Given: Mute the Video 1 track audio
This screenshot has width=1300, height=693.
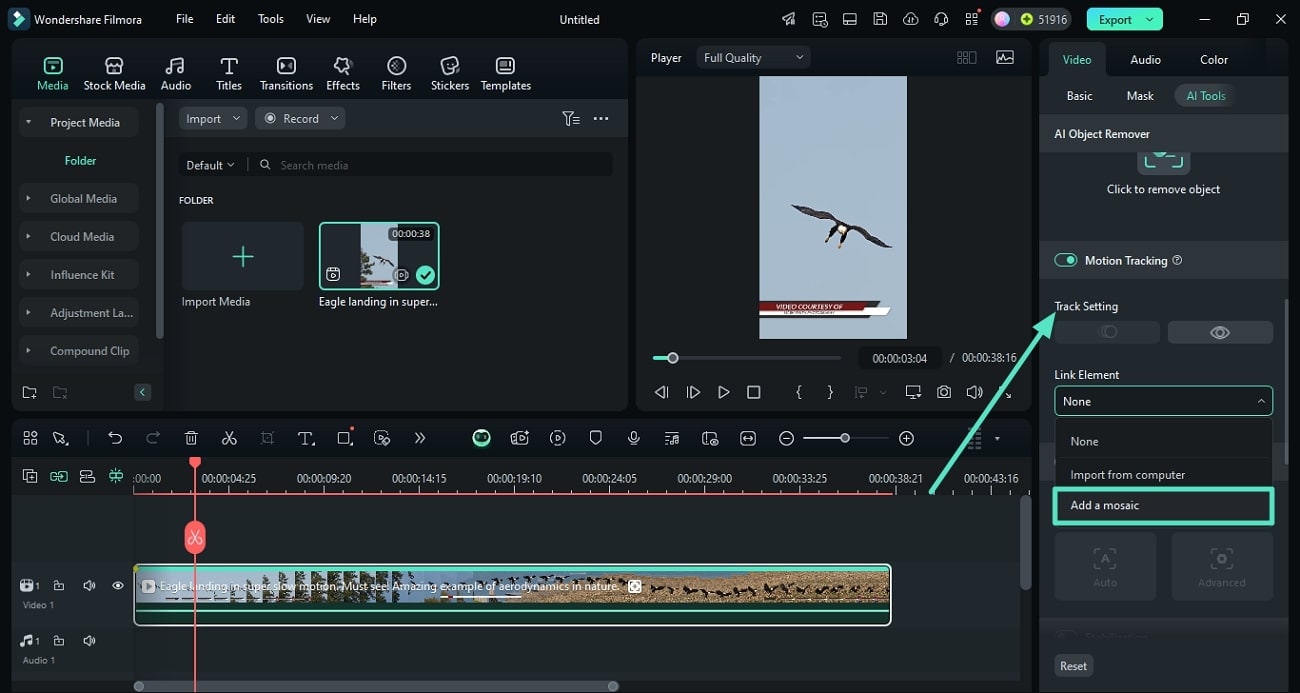Looking at the screenshot, I should (x=89, y=586).
